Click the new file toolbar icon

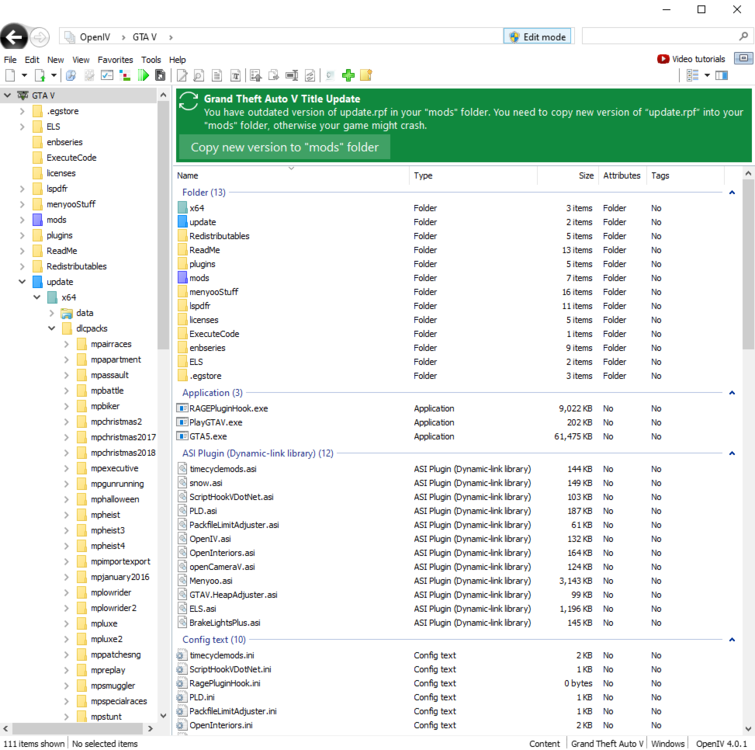coord(10,75)
